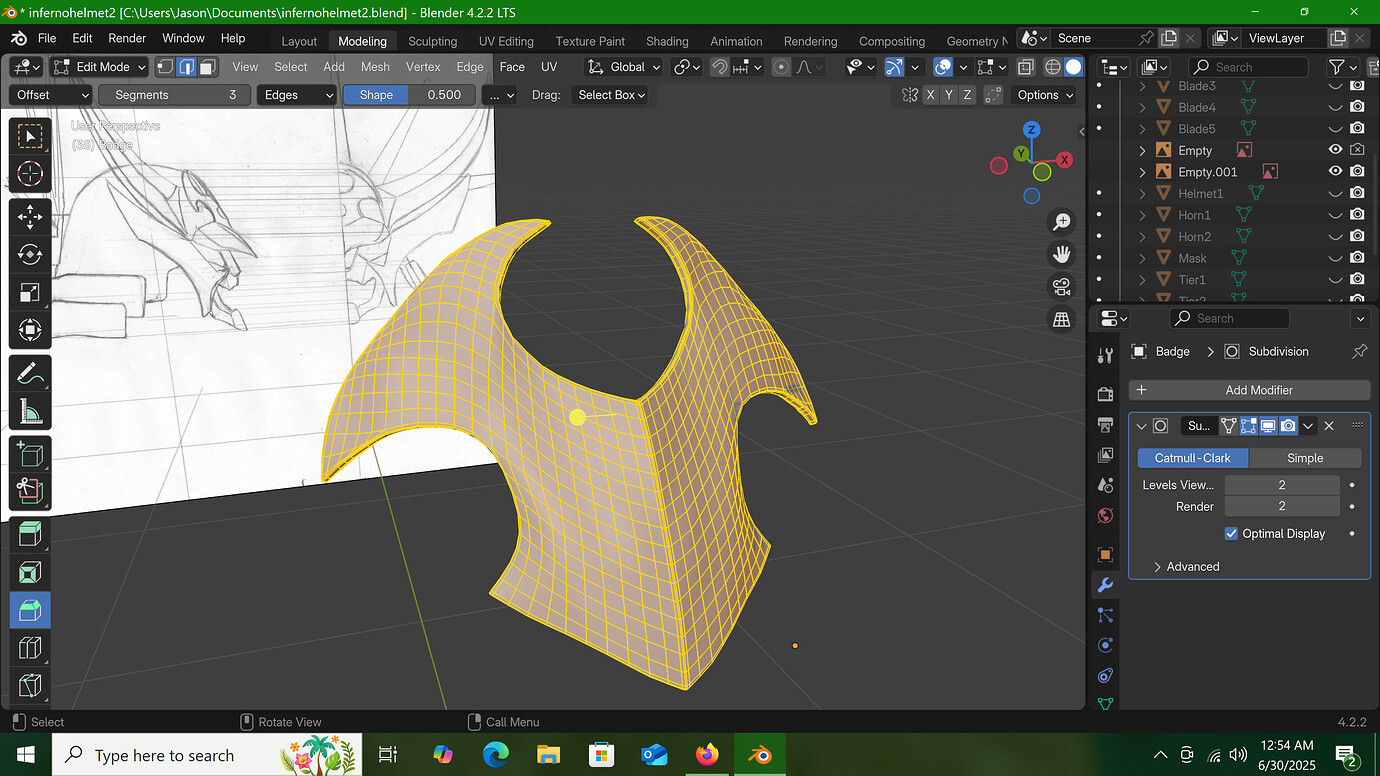Open the Edit Mode dropdown
1380x776 pixels.
pyautogui.click(x=99, y=67)
